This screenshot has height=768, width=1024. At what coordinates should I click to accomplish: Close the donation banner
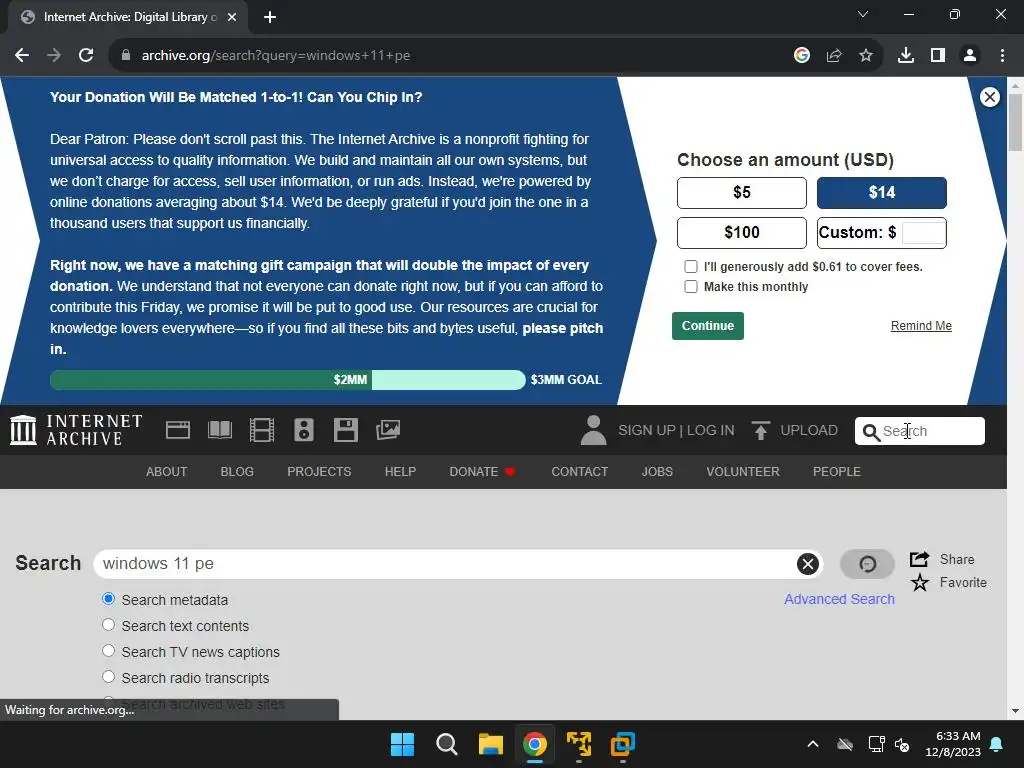tap(989, 97)
